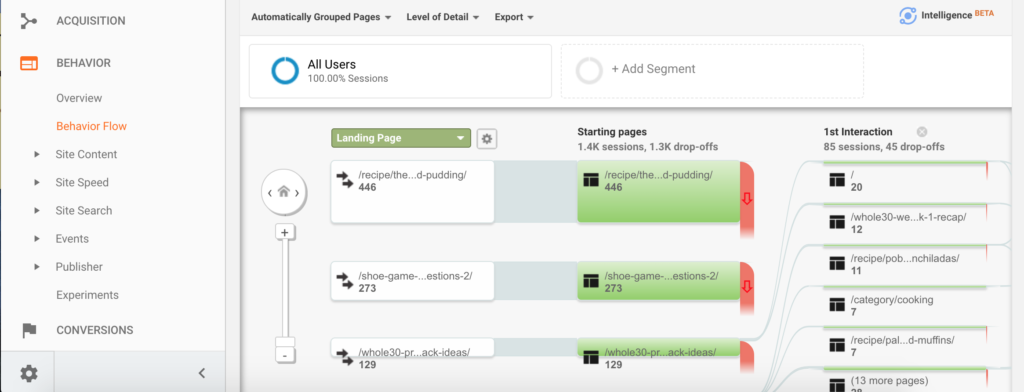
Task: Click the home navigation control in the flow
Action: pyautogui.click(x=283, y=192)
